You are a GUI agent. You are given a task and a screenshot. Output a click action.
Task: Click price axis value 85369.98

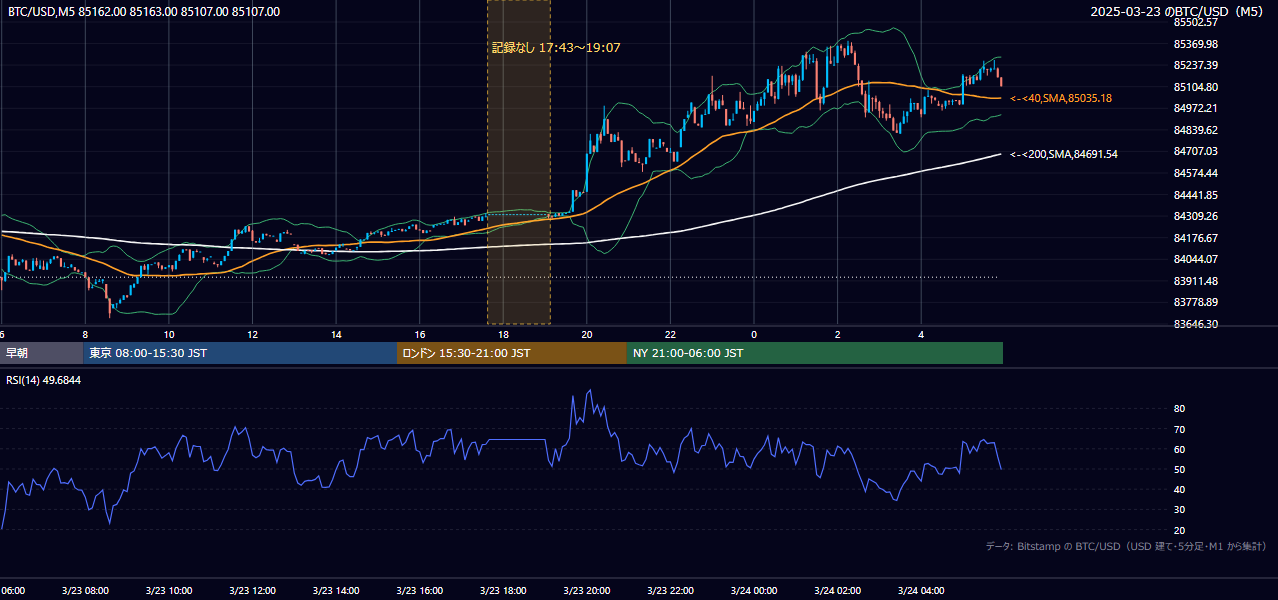(1195, 44)
